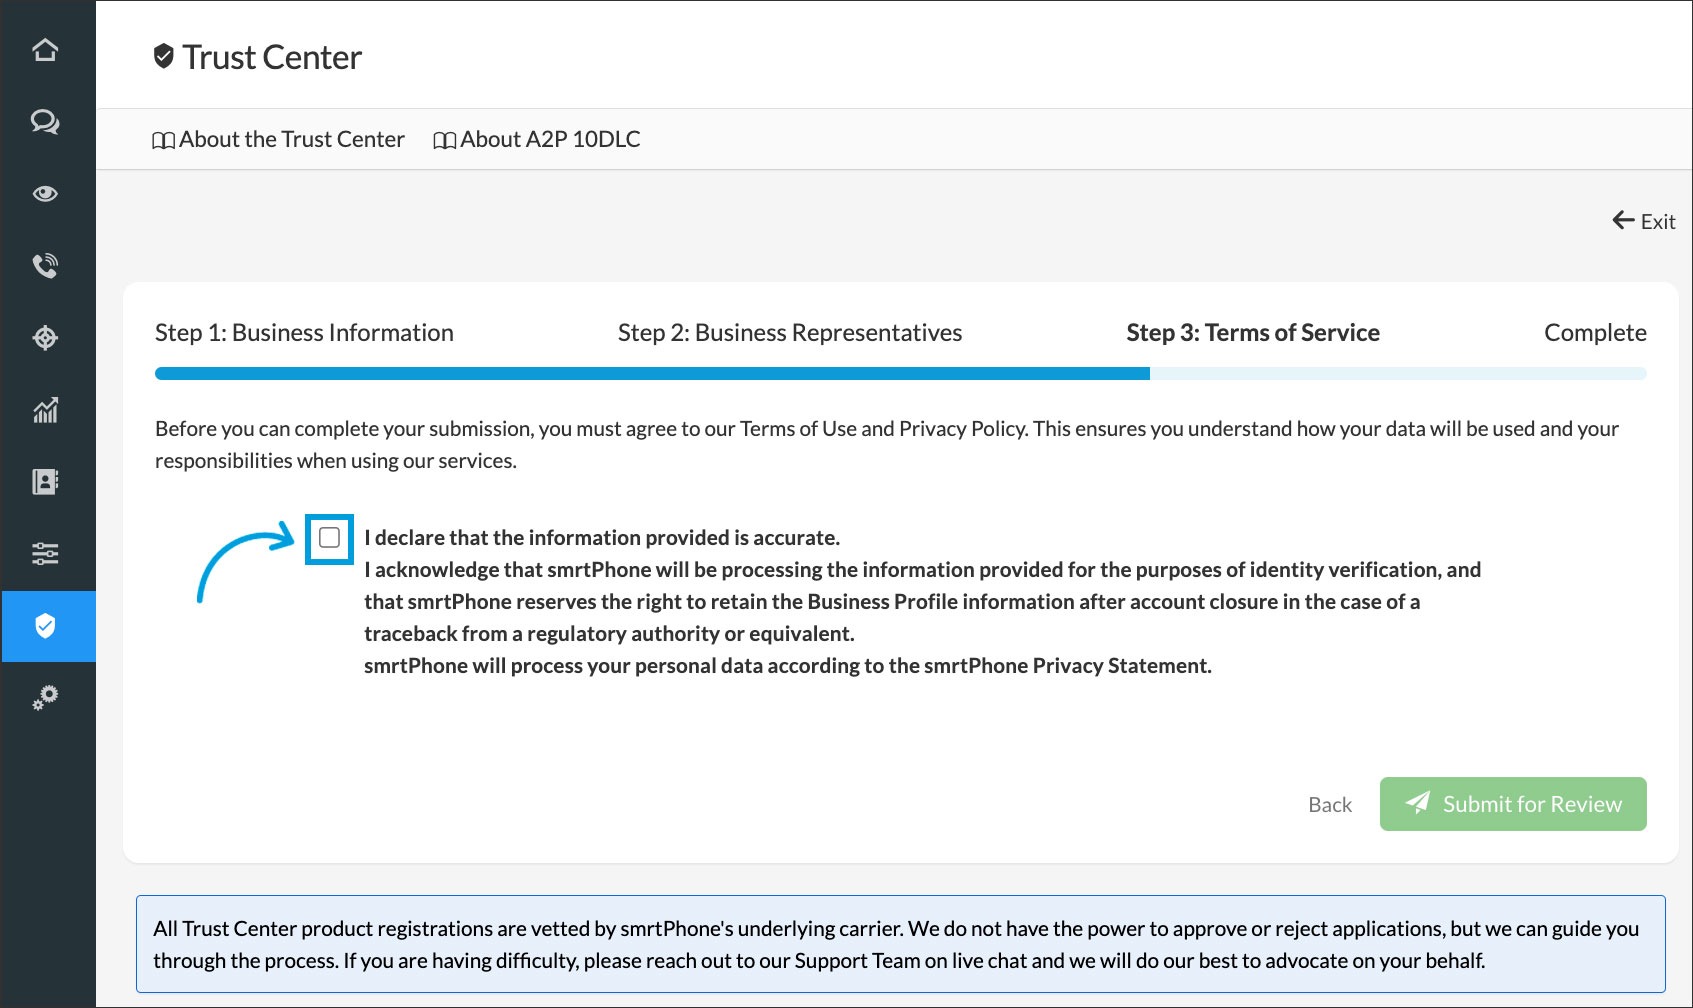
Task: Open the analytics chart sidebar icon
Action: [45, 410]
